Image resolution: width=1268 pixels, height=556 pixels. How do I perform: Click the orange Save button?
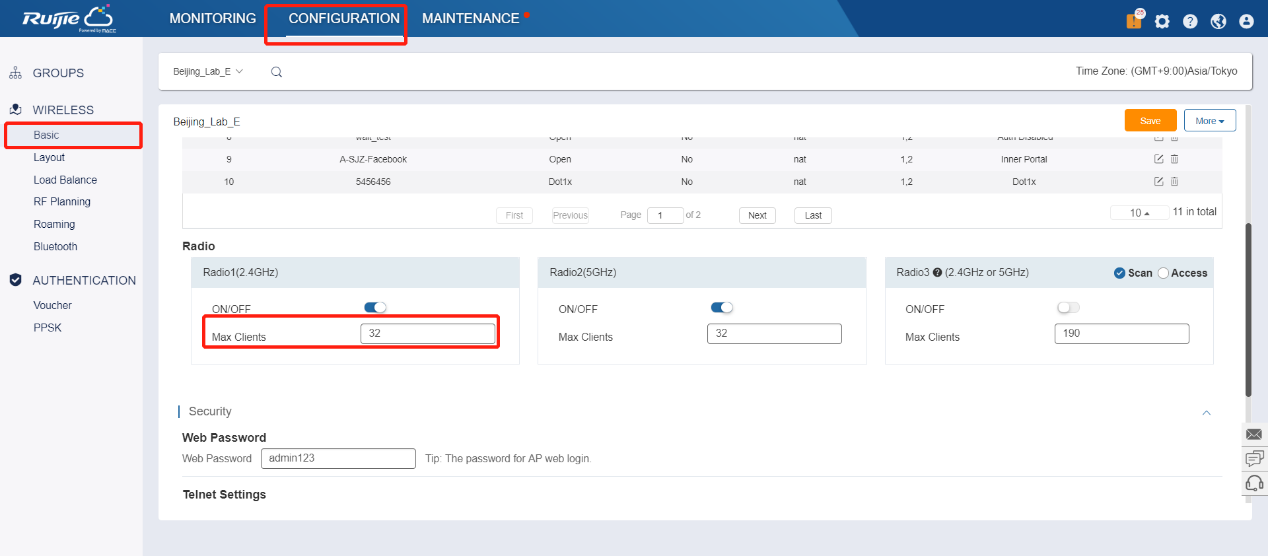tap(1151, 120)
